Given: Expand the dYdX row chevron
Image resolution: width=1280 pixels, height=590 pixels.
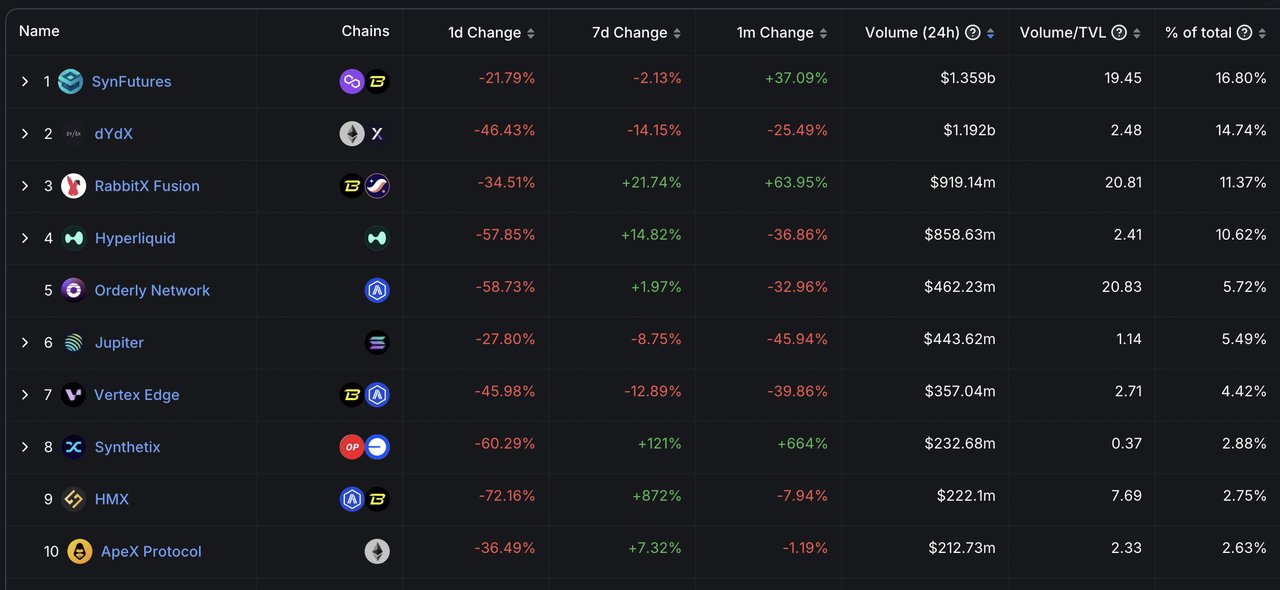Looking at the screenshot, I should [x=25, y=134].
